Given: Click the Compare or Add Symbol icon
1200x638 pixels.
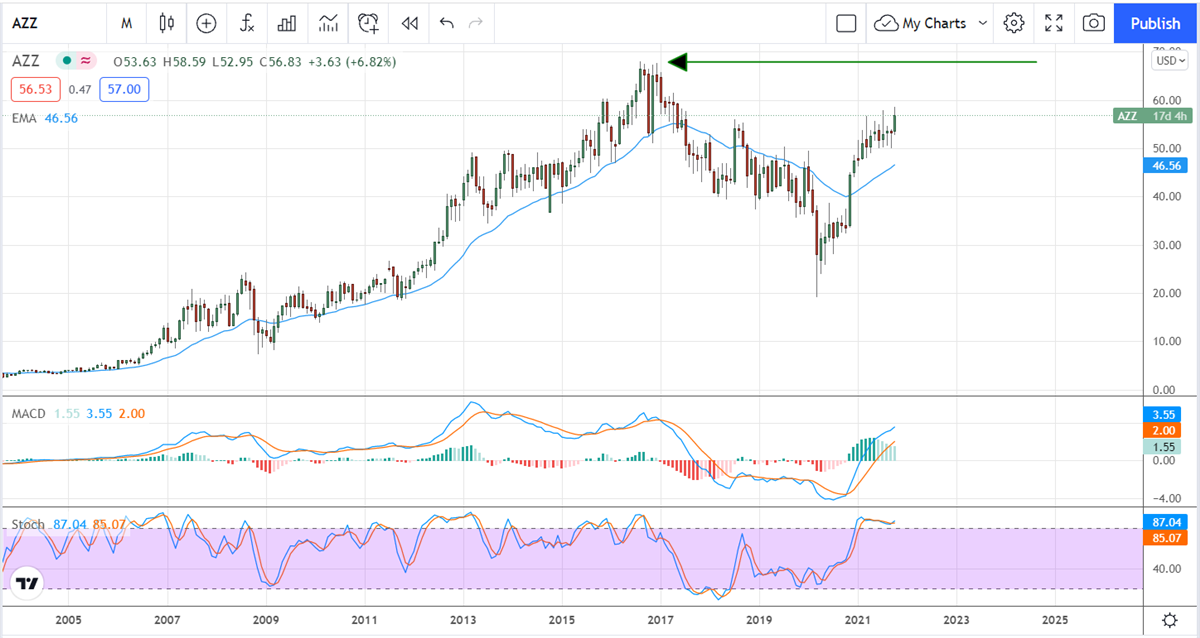Looking at the screenshot, I should click(x=206, y=22).
